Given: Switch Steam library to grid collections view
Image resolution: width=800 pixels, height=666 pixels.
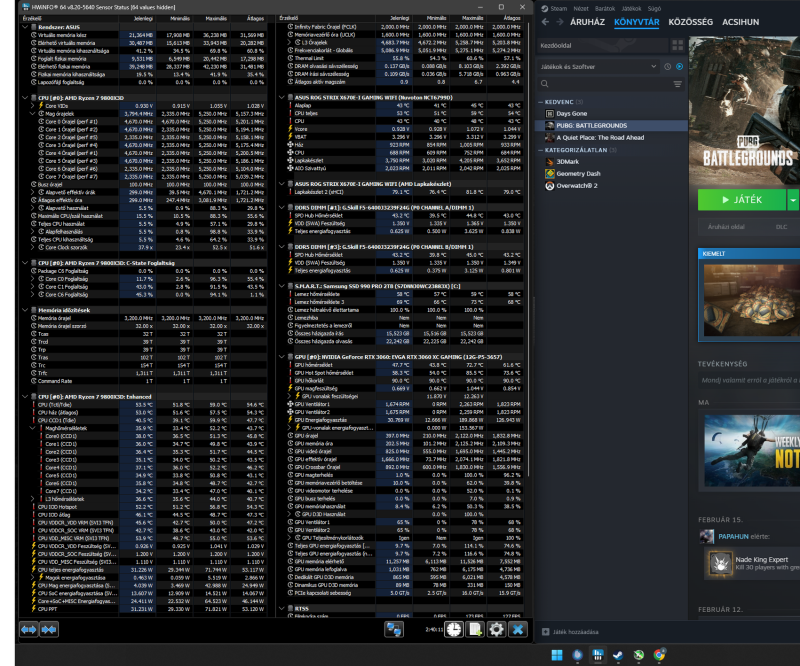Looking at the screenshot, I should (x=678, y=45).
